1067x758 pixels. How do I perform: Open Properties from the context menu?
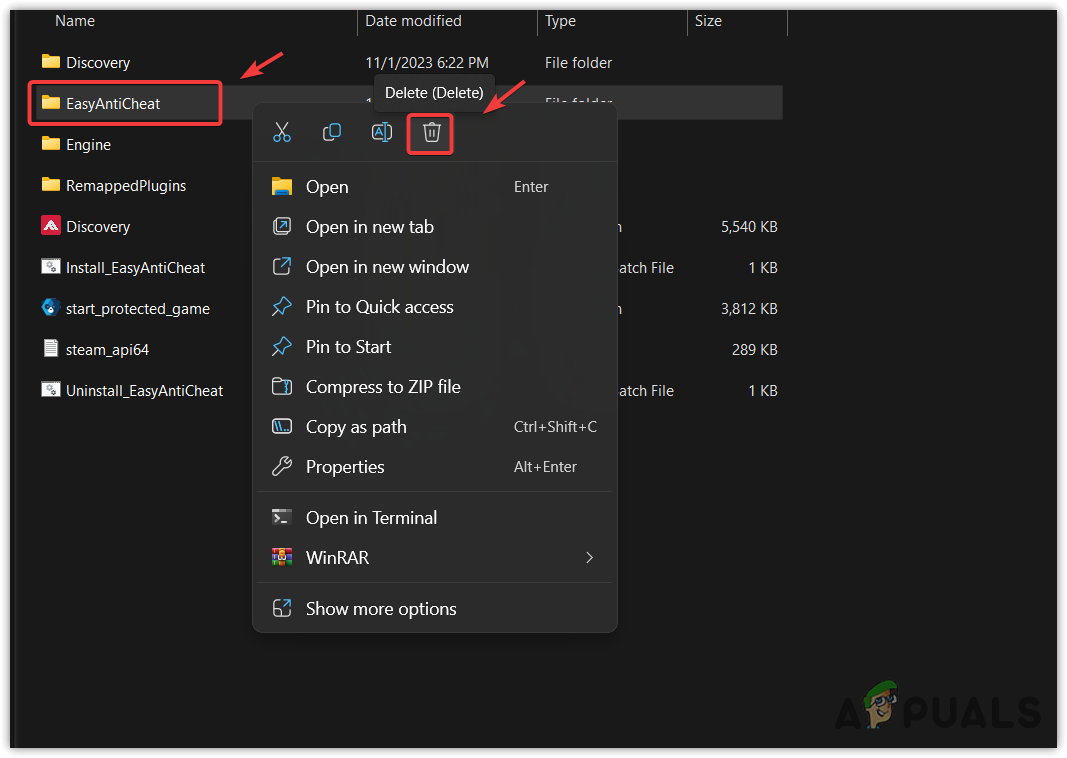pos(435,467)
